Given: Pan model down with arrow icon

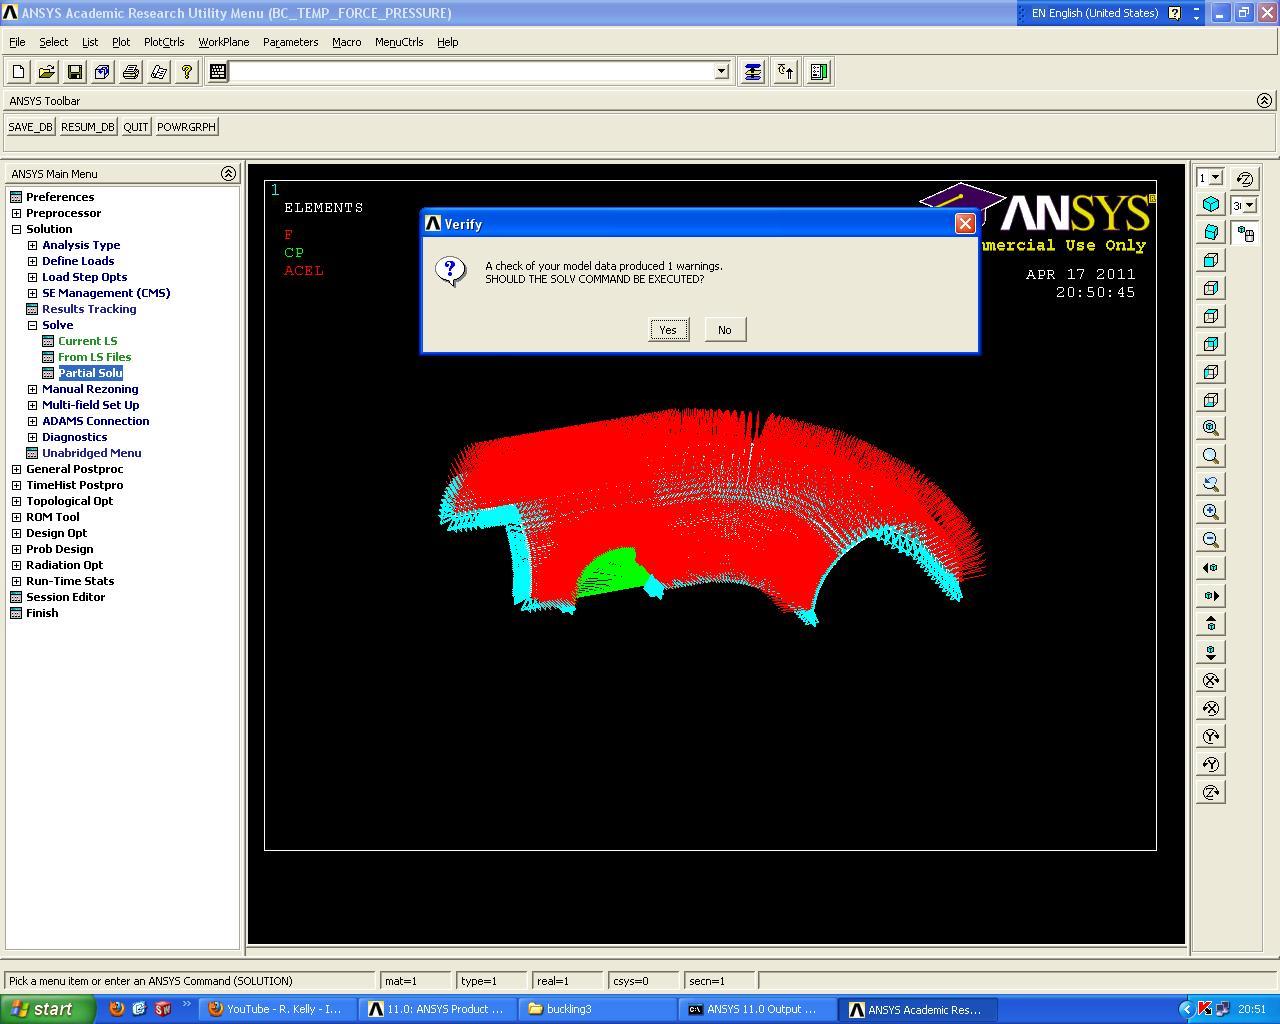Looking at the screenshot, I should click(1211, 652).
